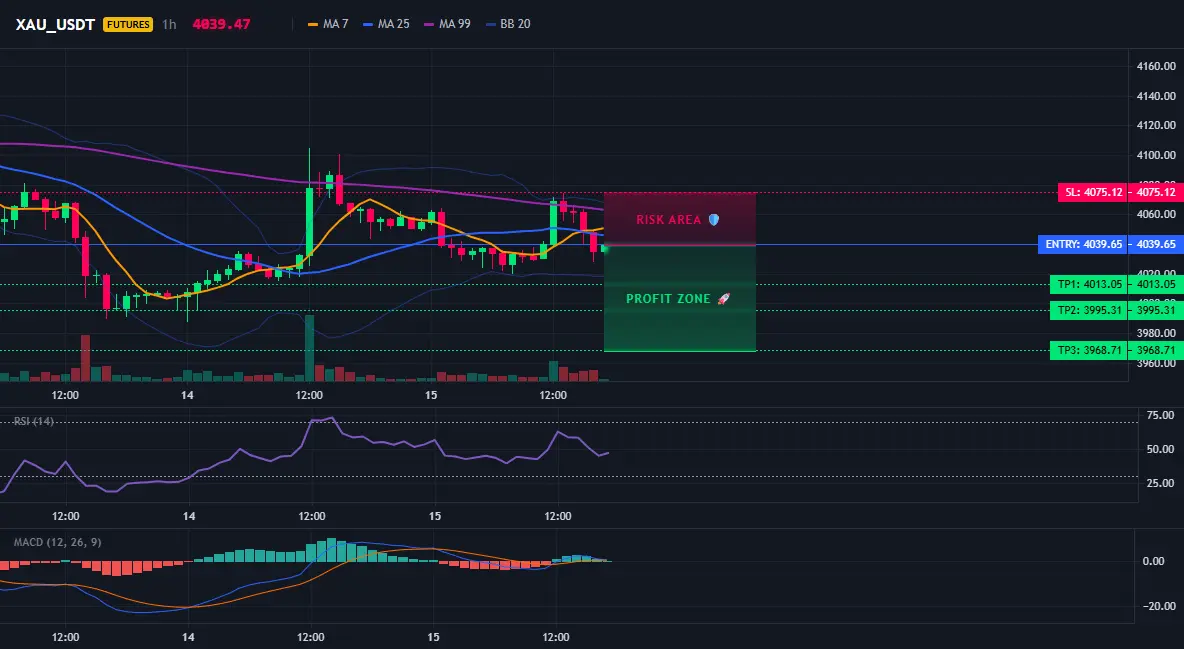Click the 75.00 RSI axis value
Image resolution: width=1184 pixels, height=649 pixels.
coord(1160,415)
